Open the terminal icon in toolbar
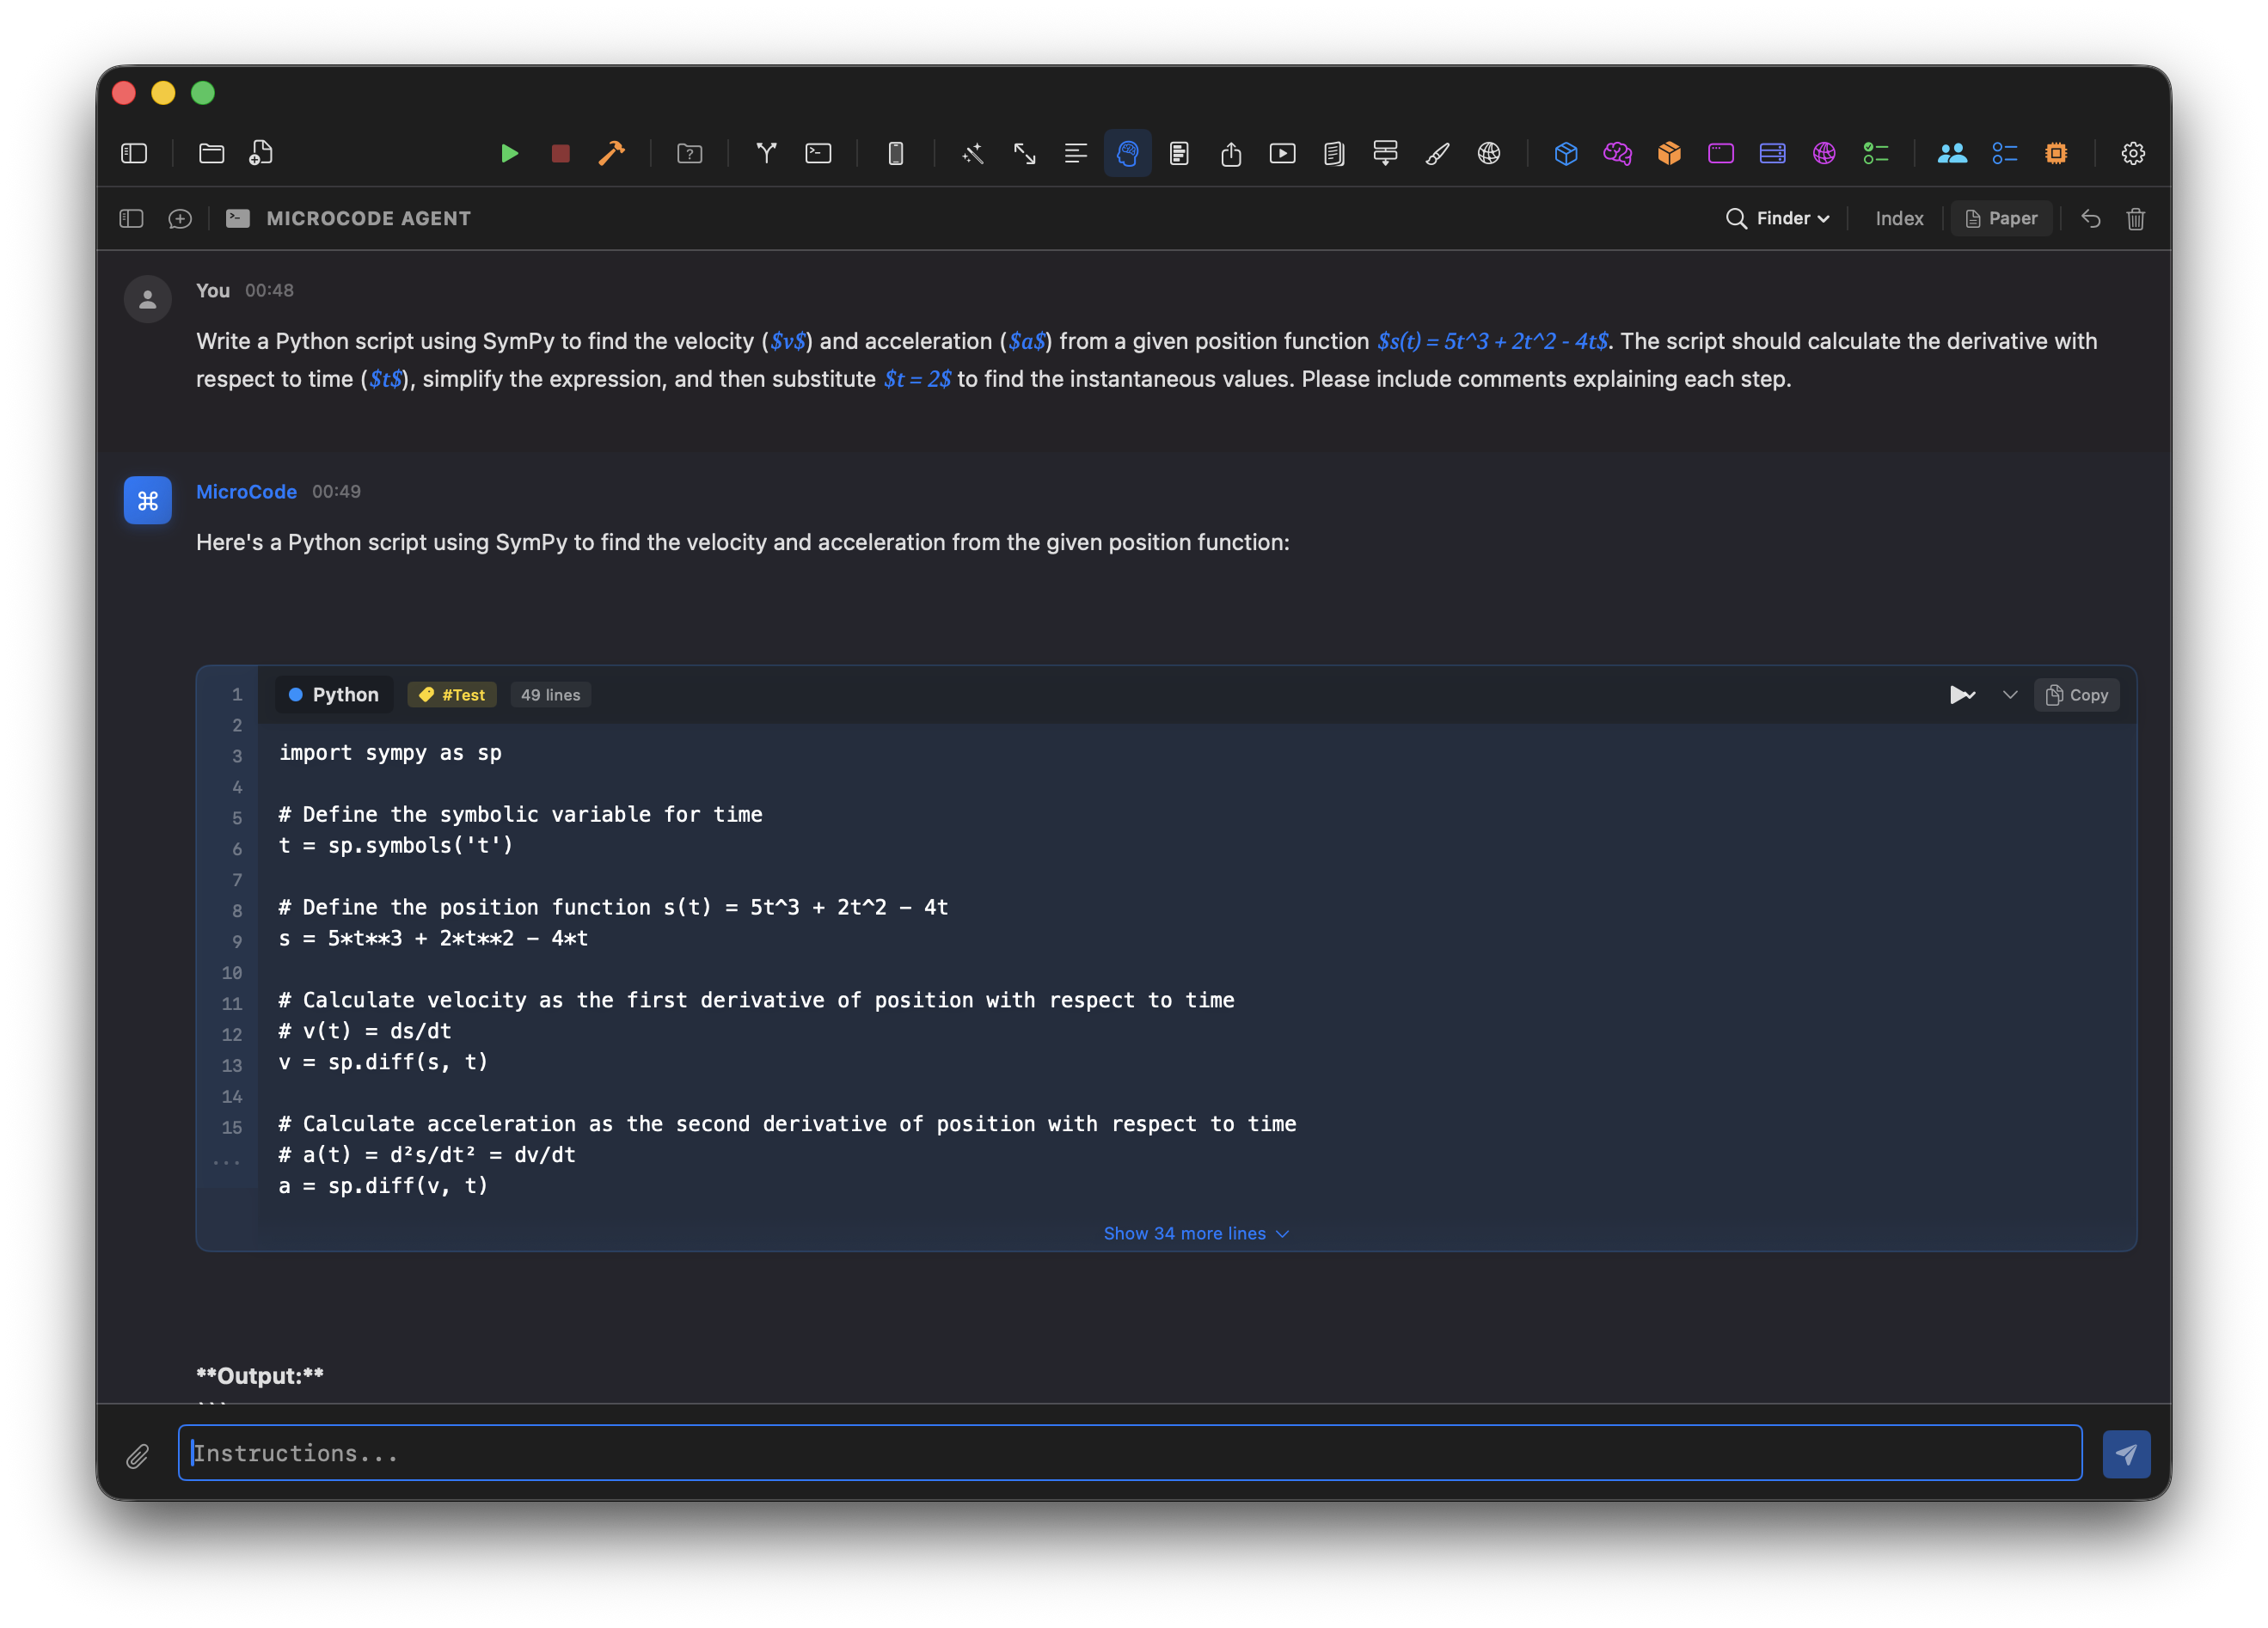 [x=818, y=153]
